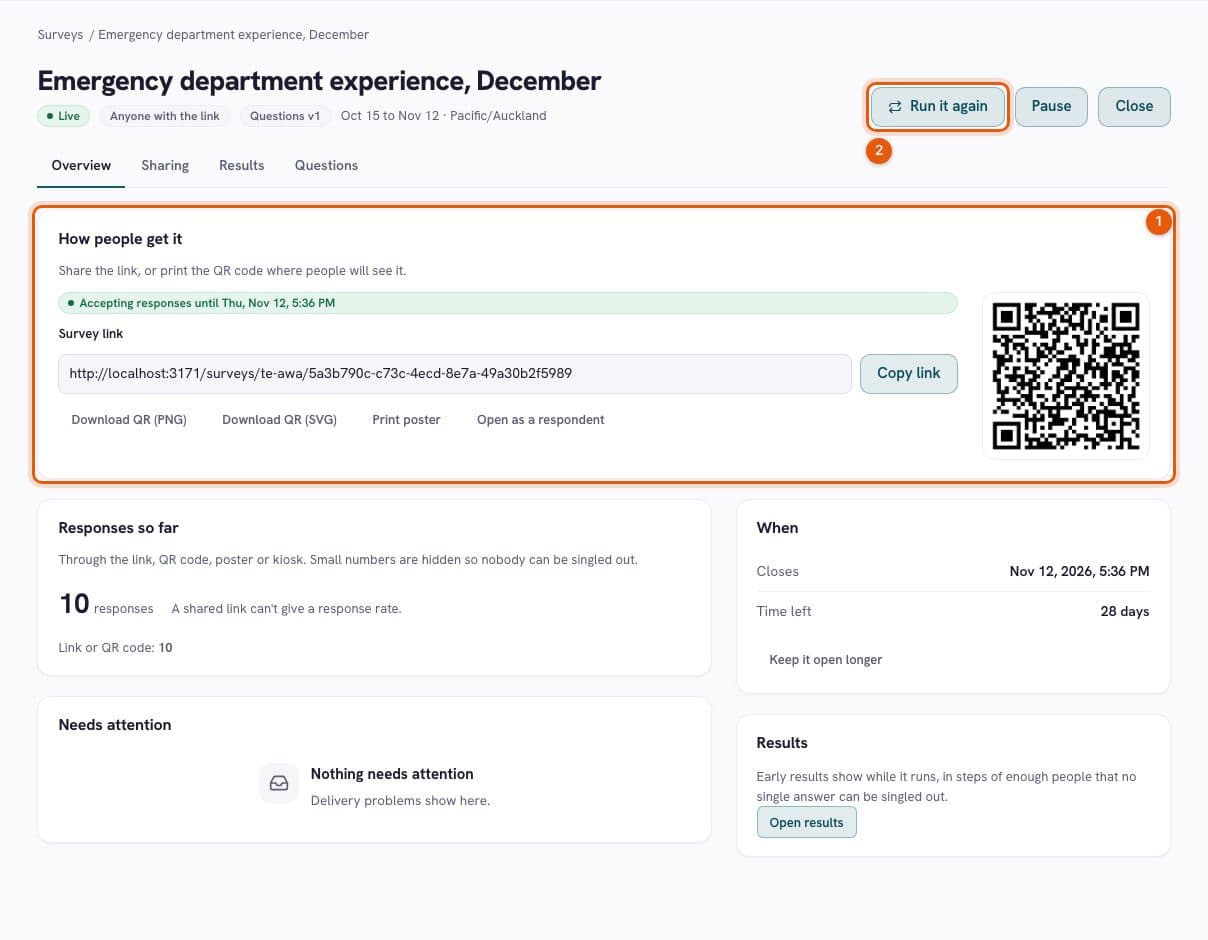This screenshot has width=1208, height=940.
Task: Click the Nov 12, 2026, 5:36 PM closing date
Action: pyautogui.click(x=1079, y=572)
